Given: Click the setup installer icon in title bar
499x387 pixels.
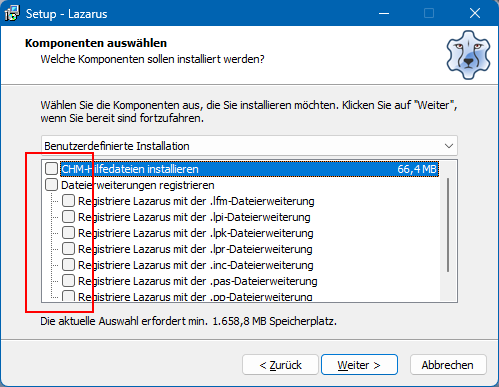Looking at the screenshot, I should click(x=12, y=14).
